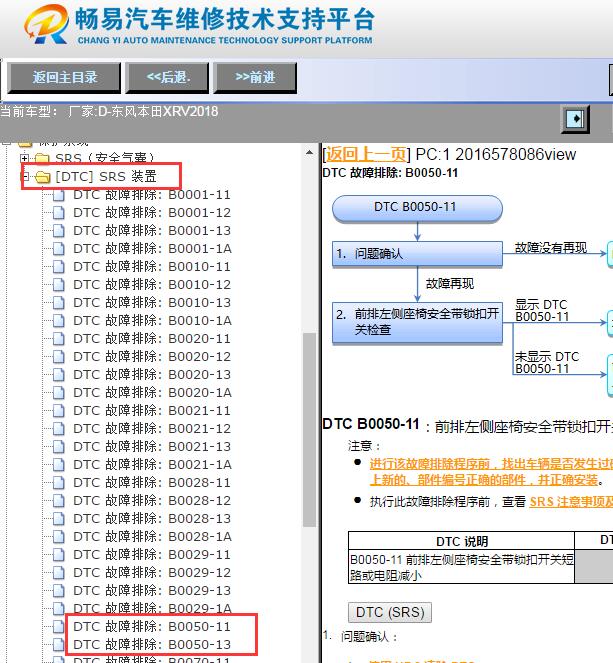Go forward with the >>前进 button
613x663 pixels.
[255, 78]
